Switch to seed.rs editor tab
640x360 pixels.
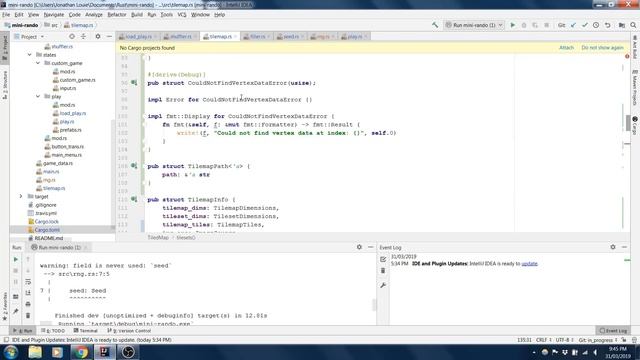pyautogui.click(x=291, y=37)
